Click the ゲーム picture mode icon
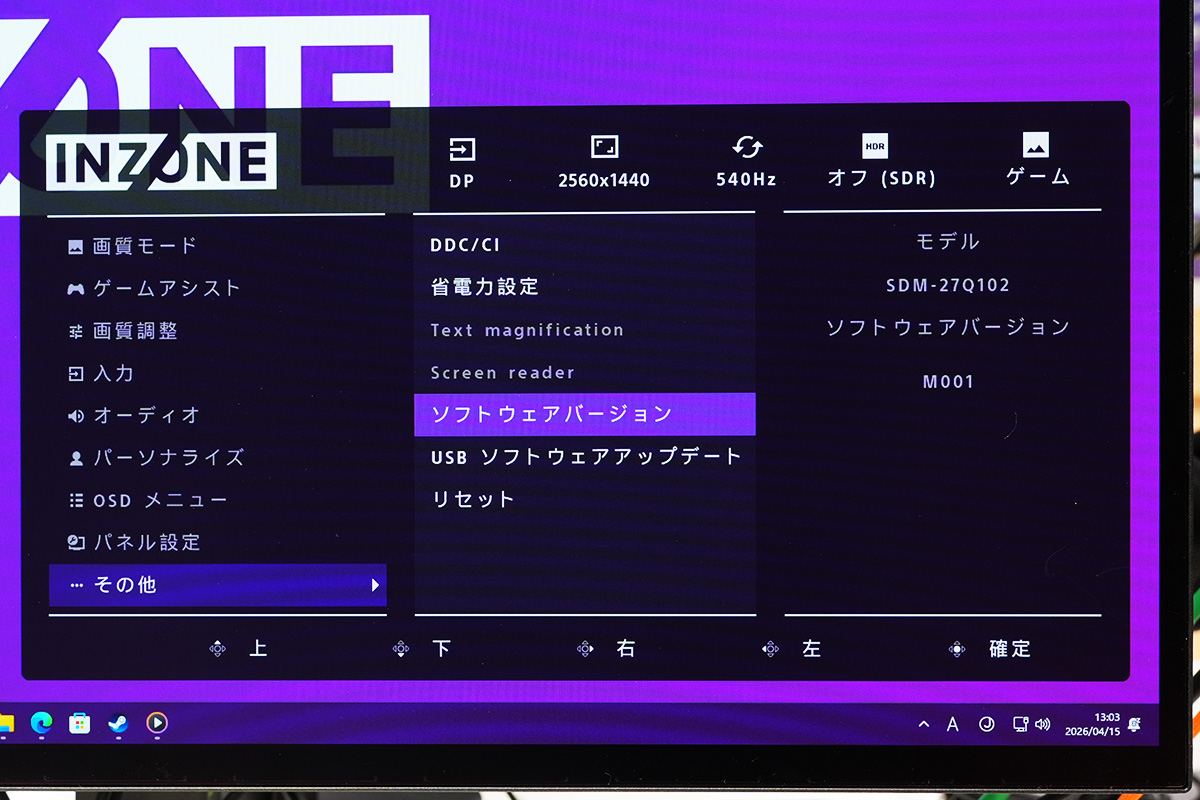The image size is (1200, 800). (1036, 146)
